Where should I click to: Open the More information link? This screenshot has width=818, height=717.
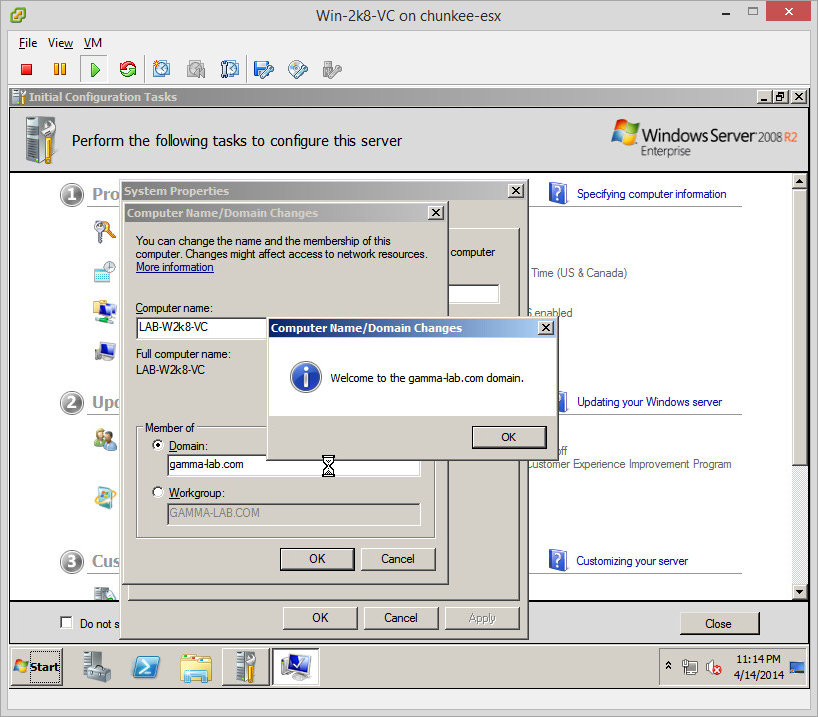[x=174, y=267]
